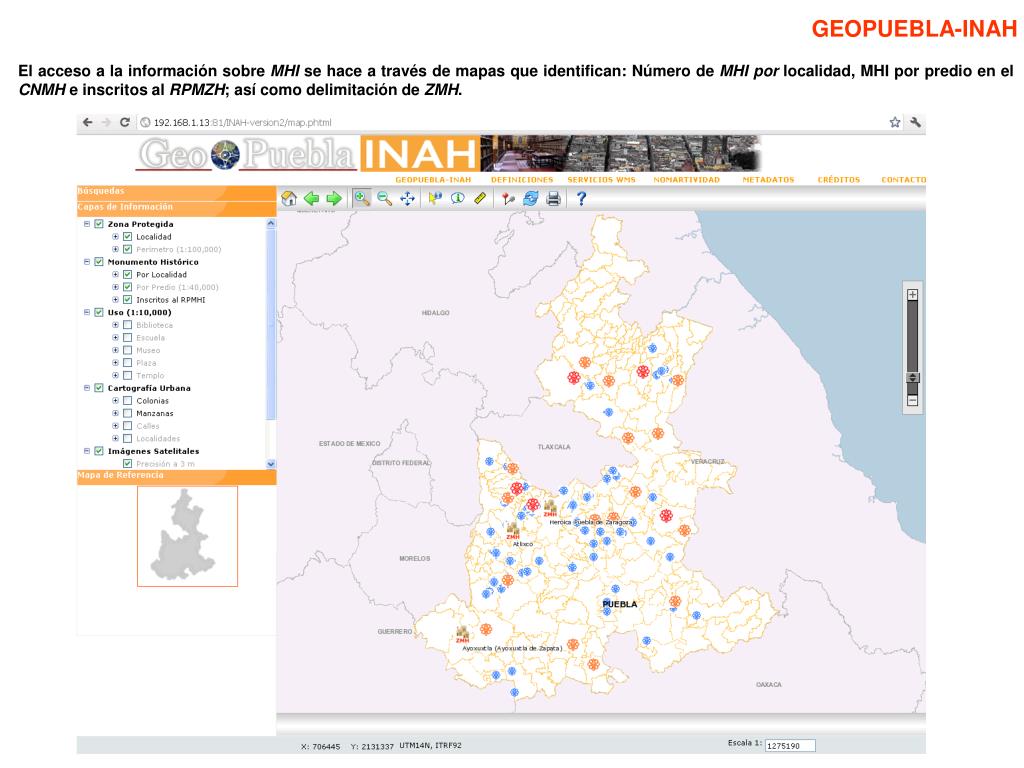Expand Inscritos al RPMHI legend
Viewport: 1024px width, 768px height.
(115, 300)
